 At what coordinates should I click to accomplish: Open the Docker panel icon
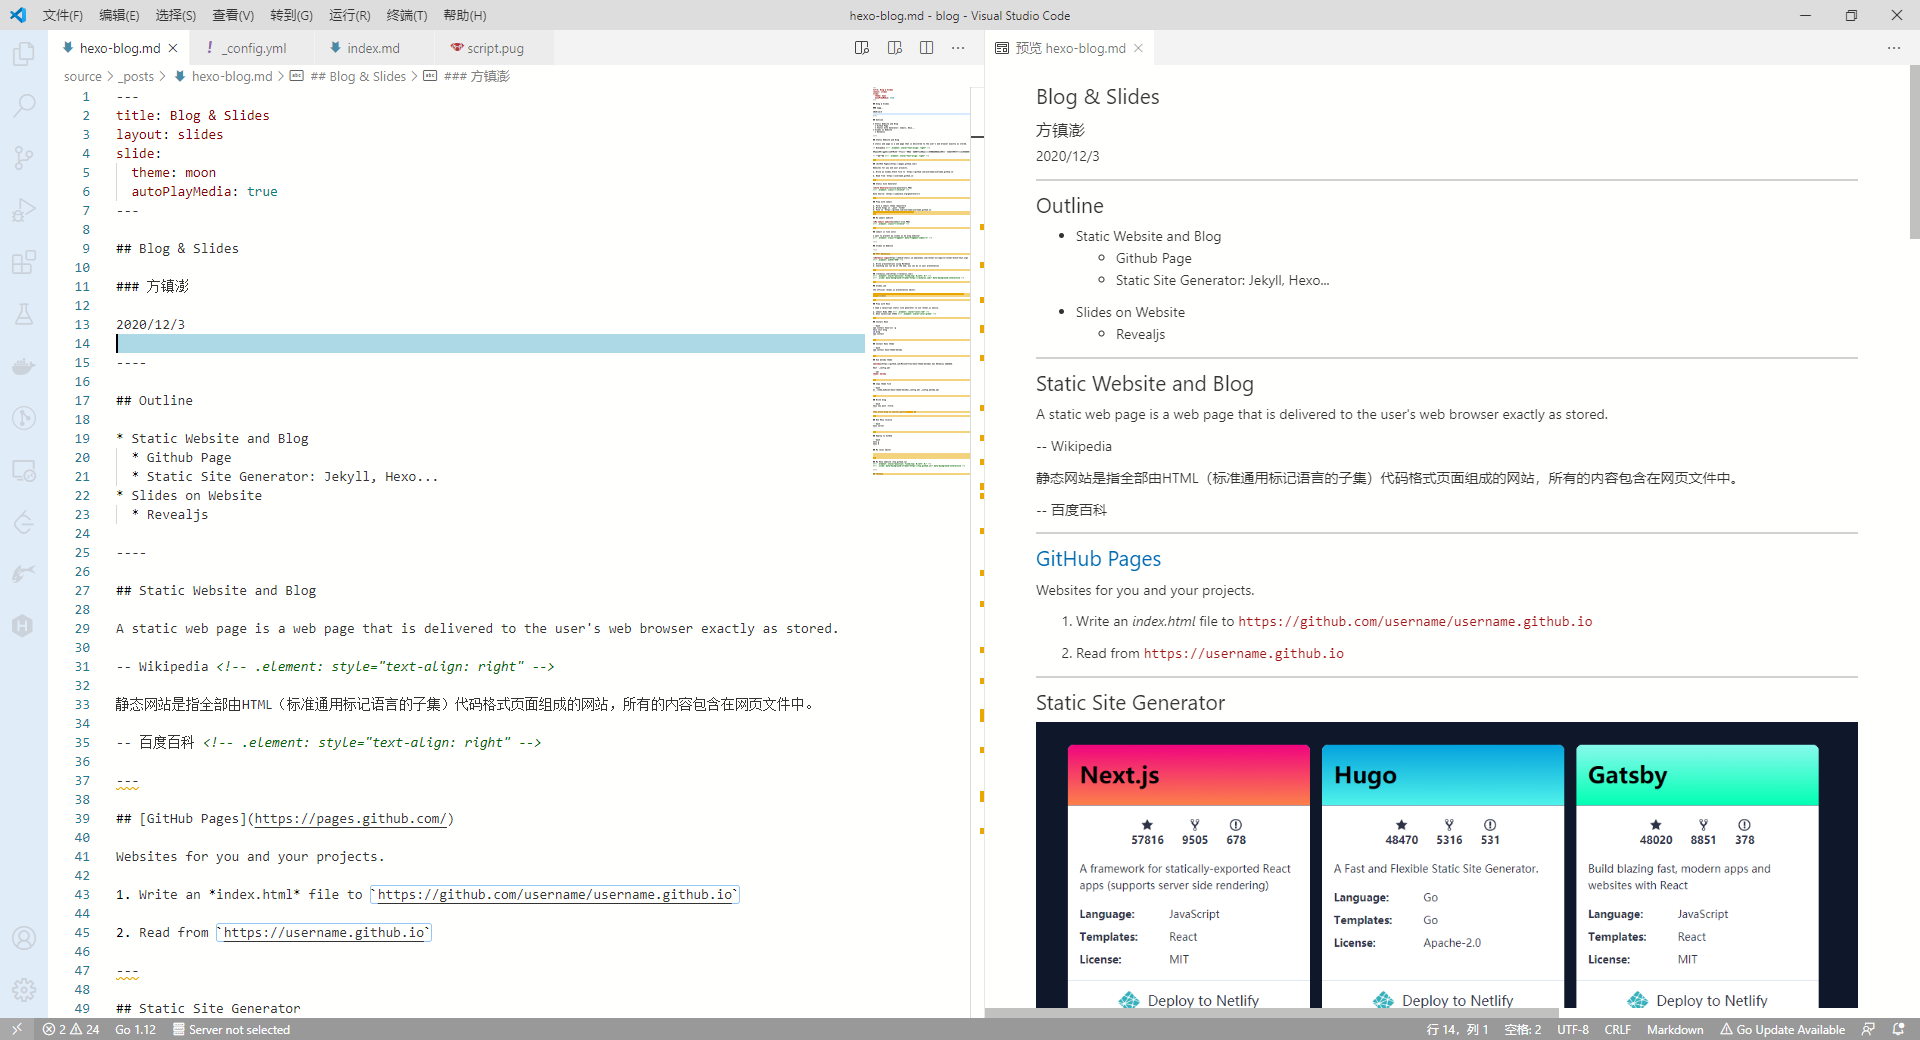pos(24,366)
